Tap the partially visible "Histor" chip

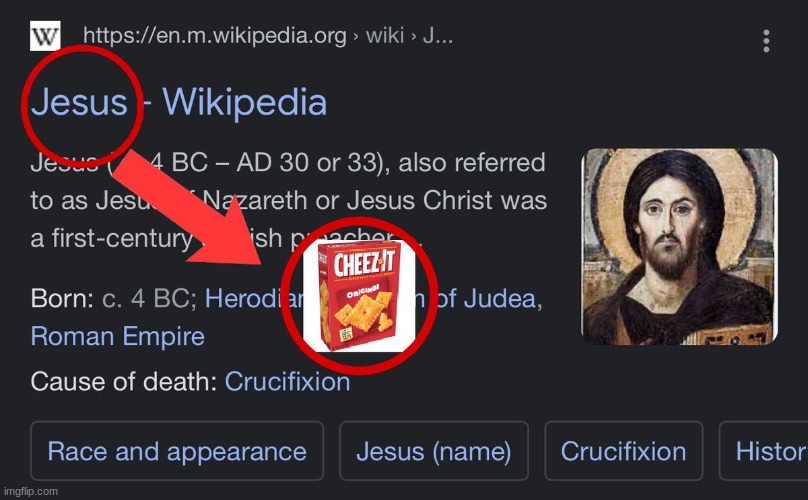pyautogui.click(x=770, y=451)
